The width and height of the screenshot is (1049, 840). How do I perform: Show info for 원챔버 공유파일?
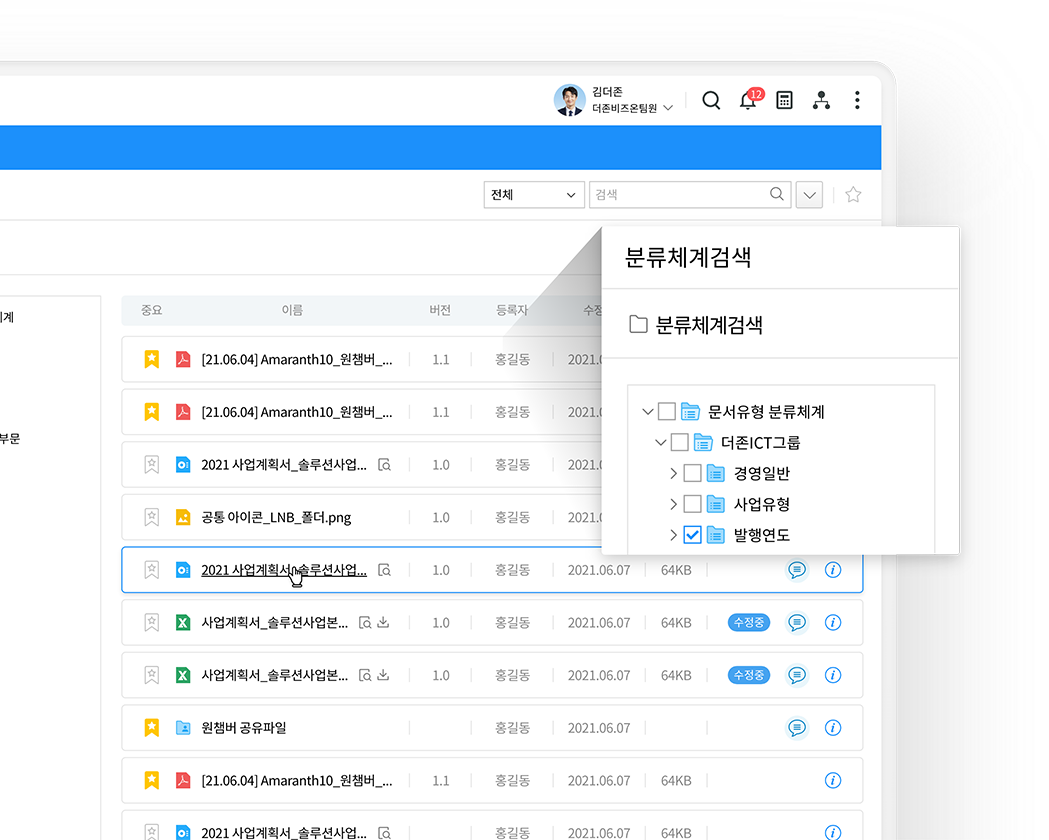(x=833, y=728)
